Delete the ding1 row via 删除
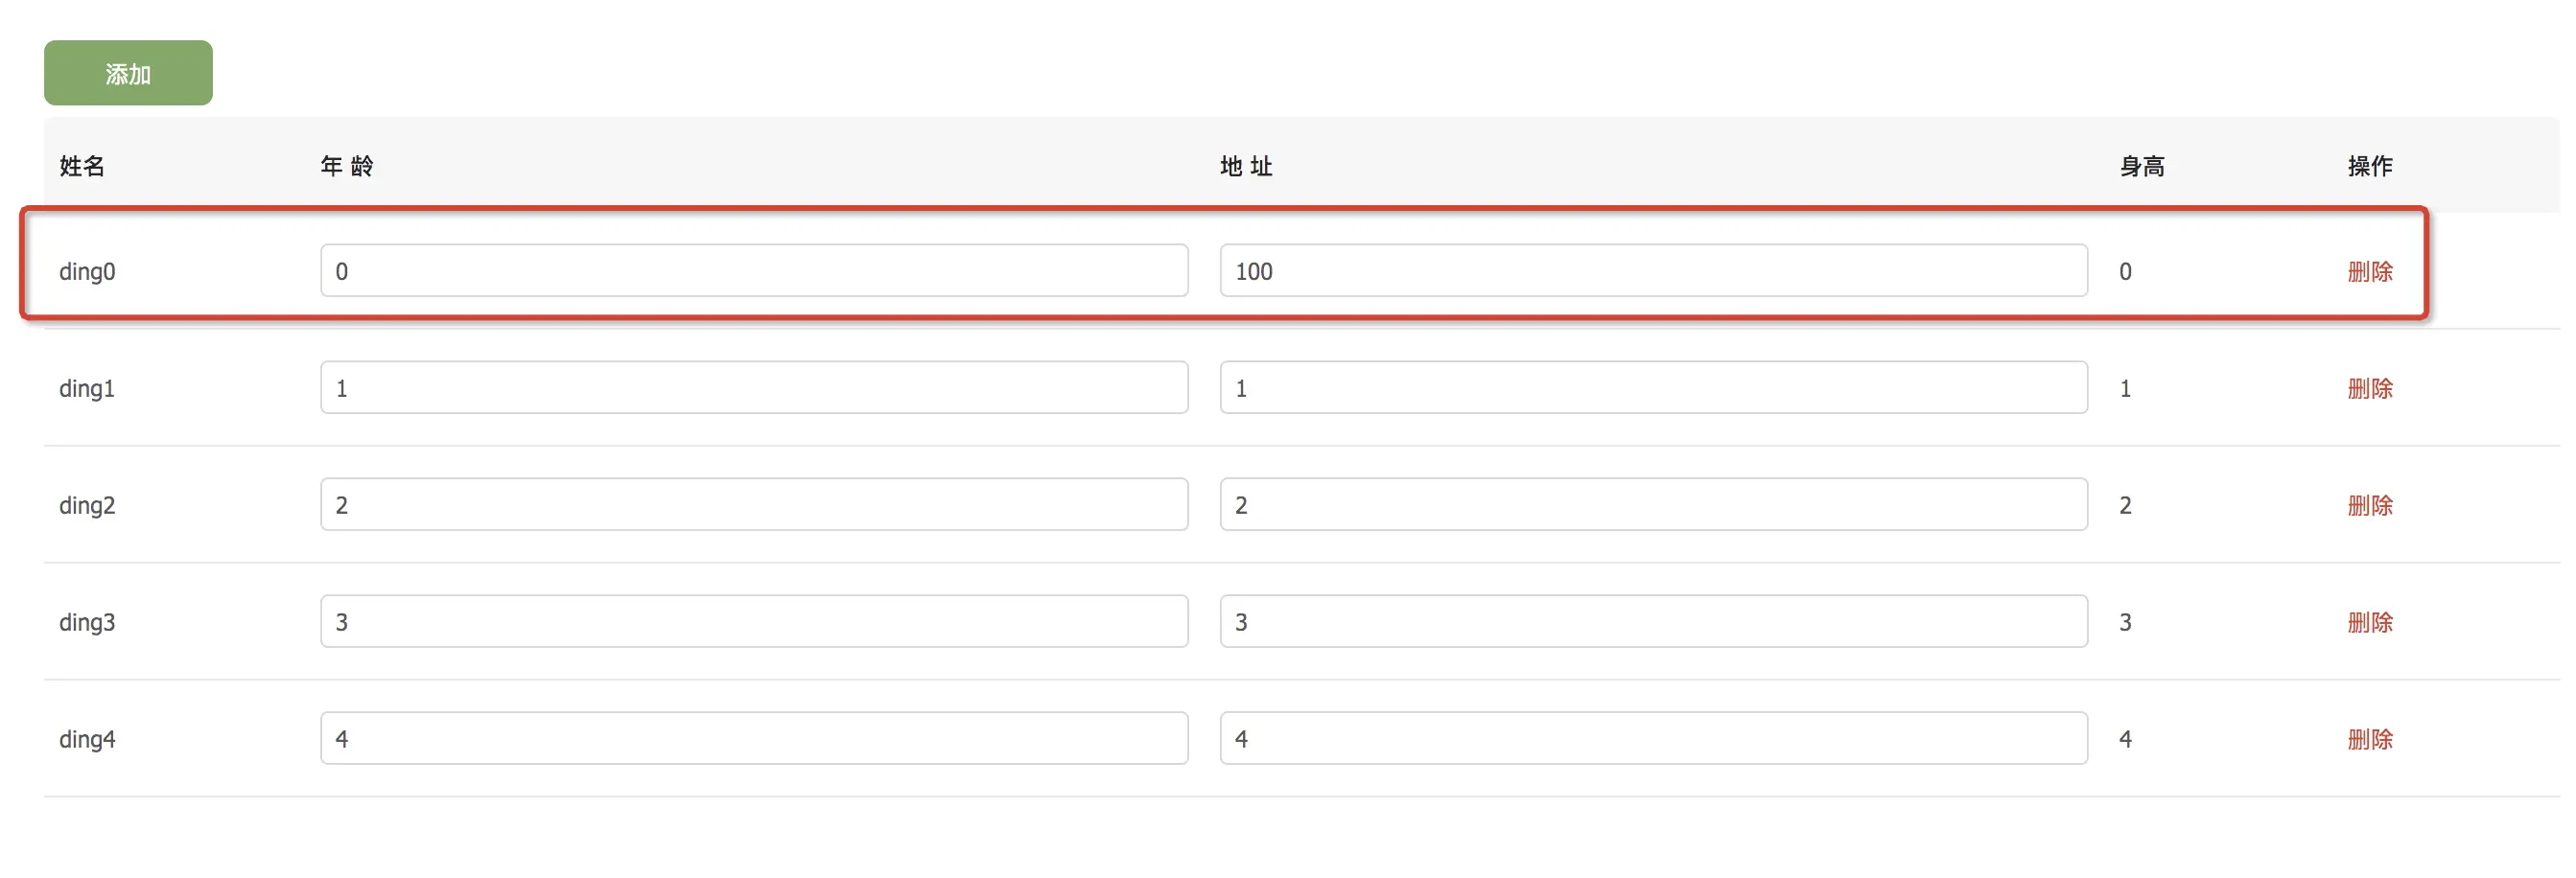The image size is (2576, 878). [x=2369, y=388]
